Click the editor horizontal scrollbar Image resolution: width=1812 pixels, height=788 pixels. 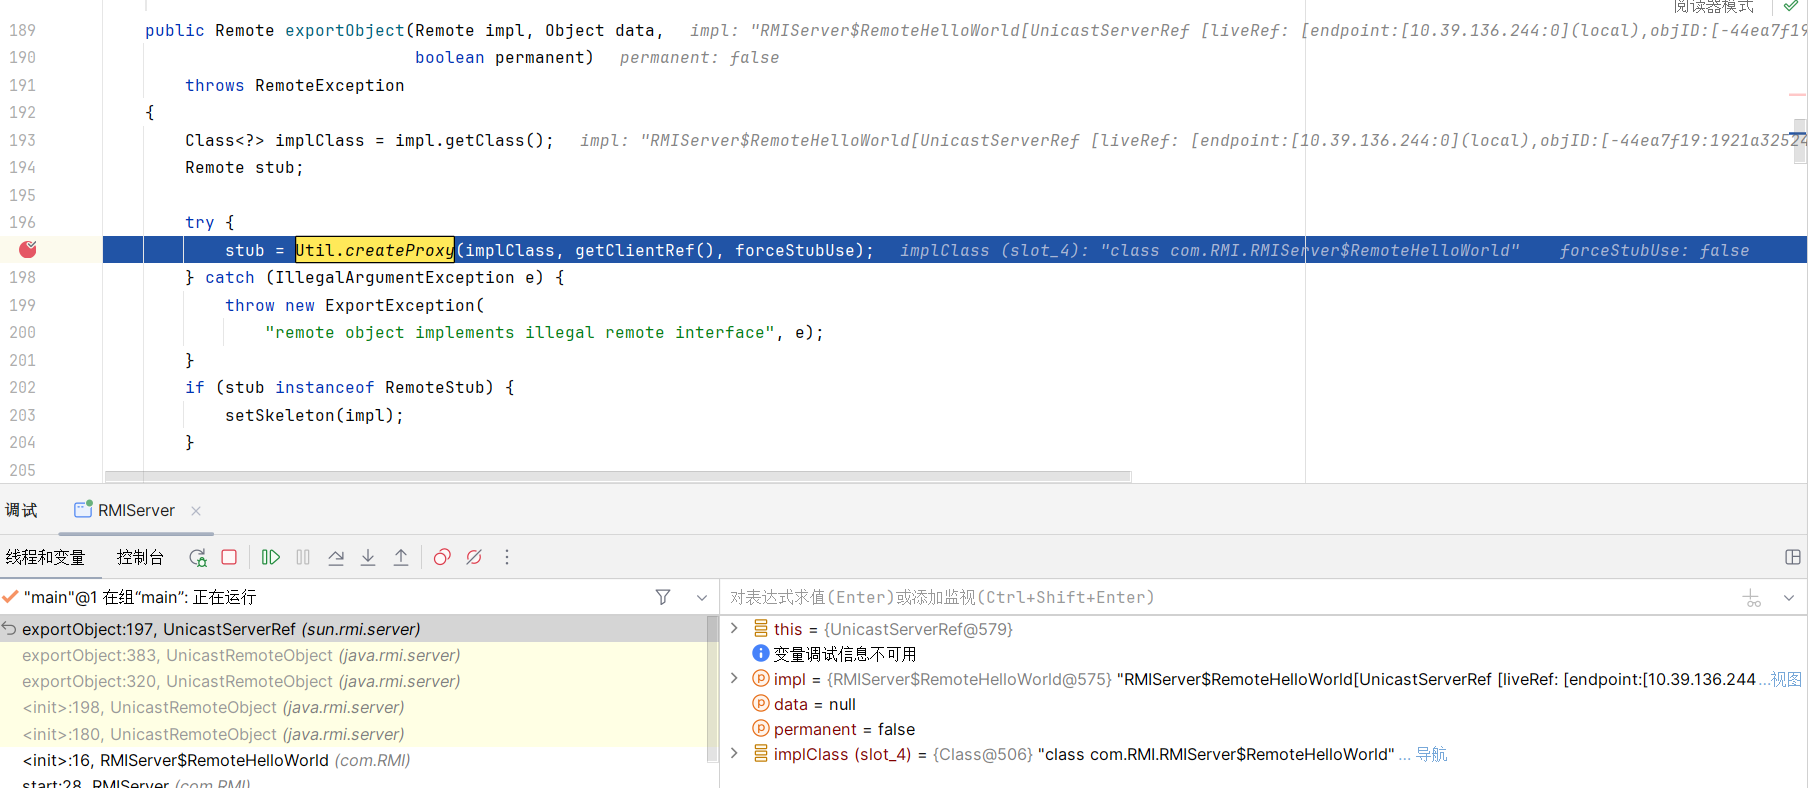tap(618, 476)
